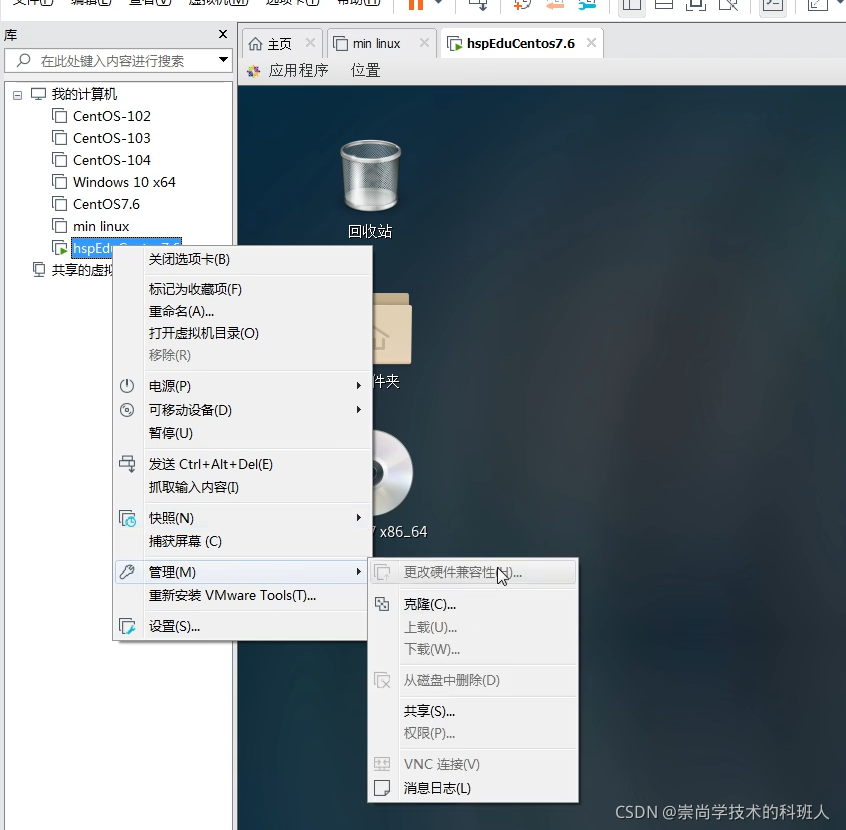
Task: Close the 库 library panel
Action: (223, 34)
